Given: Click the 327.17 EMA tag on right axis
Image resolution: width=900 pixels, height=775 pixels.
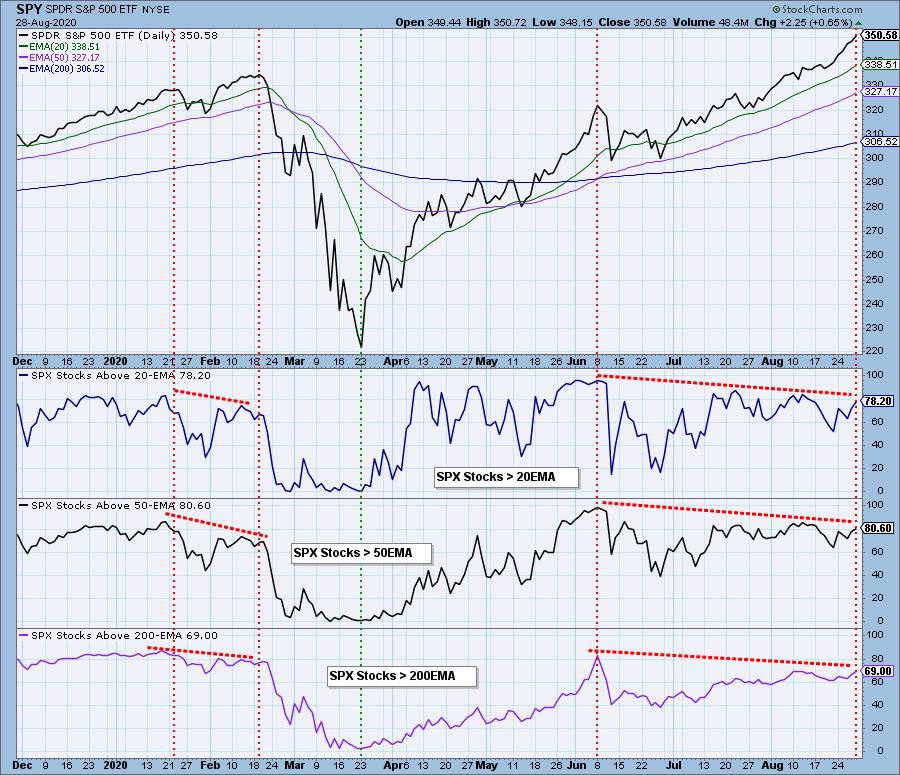Looking at the screenshot, I should pyautogui.click(x=880, y=91).
